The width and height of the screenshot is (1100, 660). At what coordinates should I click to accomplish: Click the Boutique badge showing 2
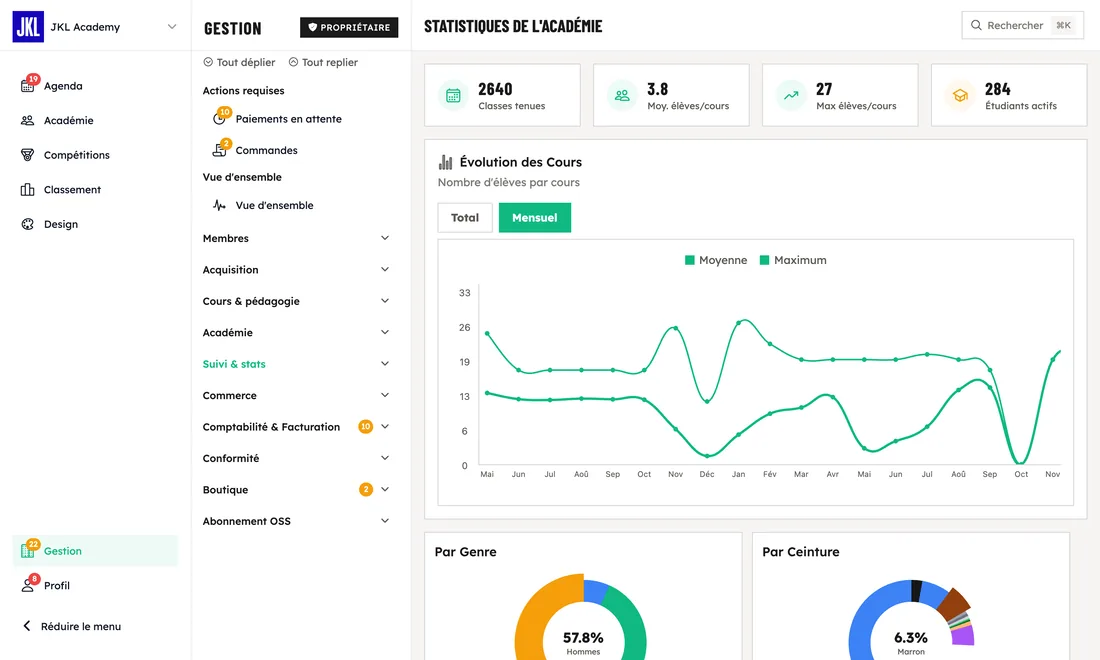coord(365,490)
